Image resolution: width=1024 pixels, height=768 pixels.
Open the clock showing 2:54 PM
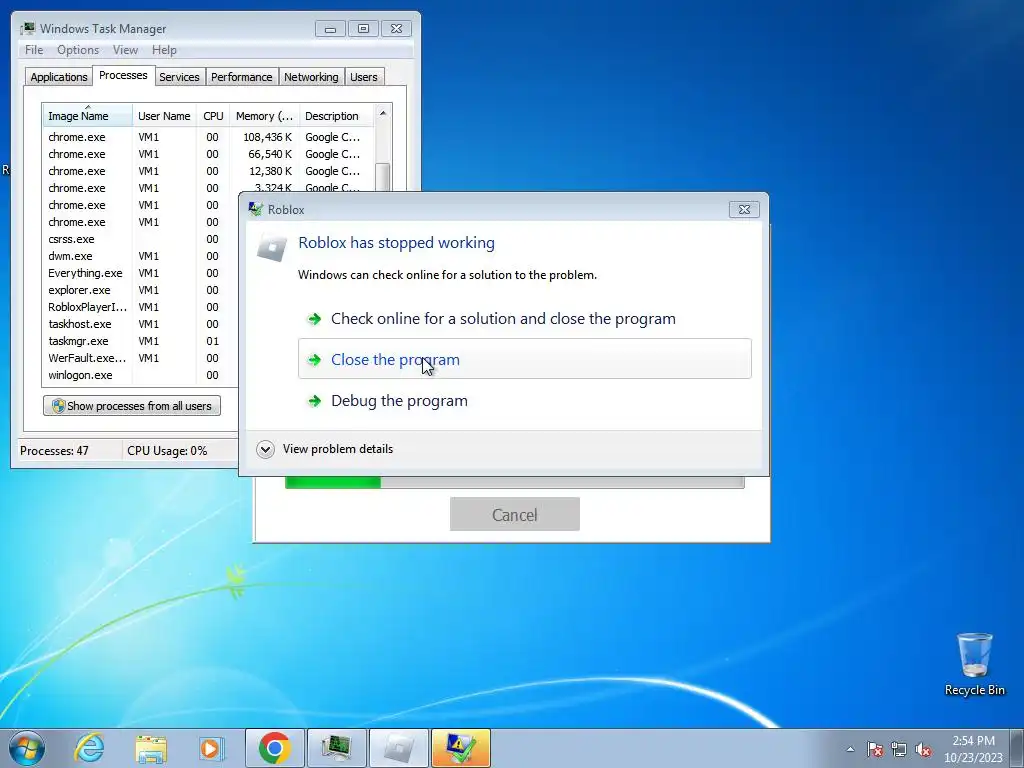click(973, 749)
